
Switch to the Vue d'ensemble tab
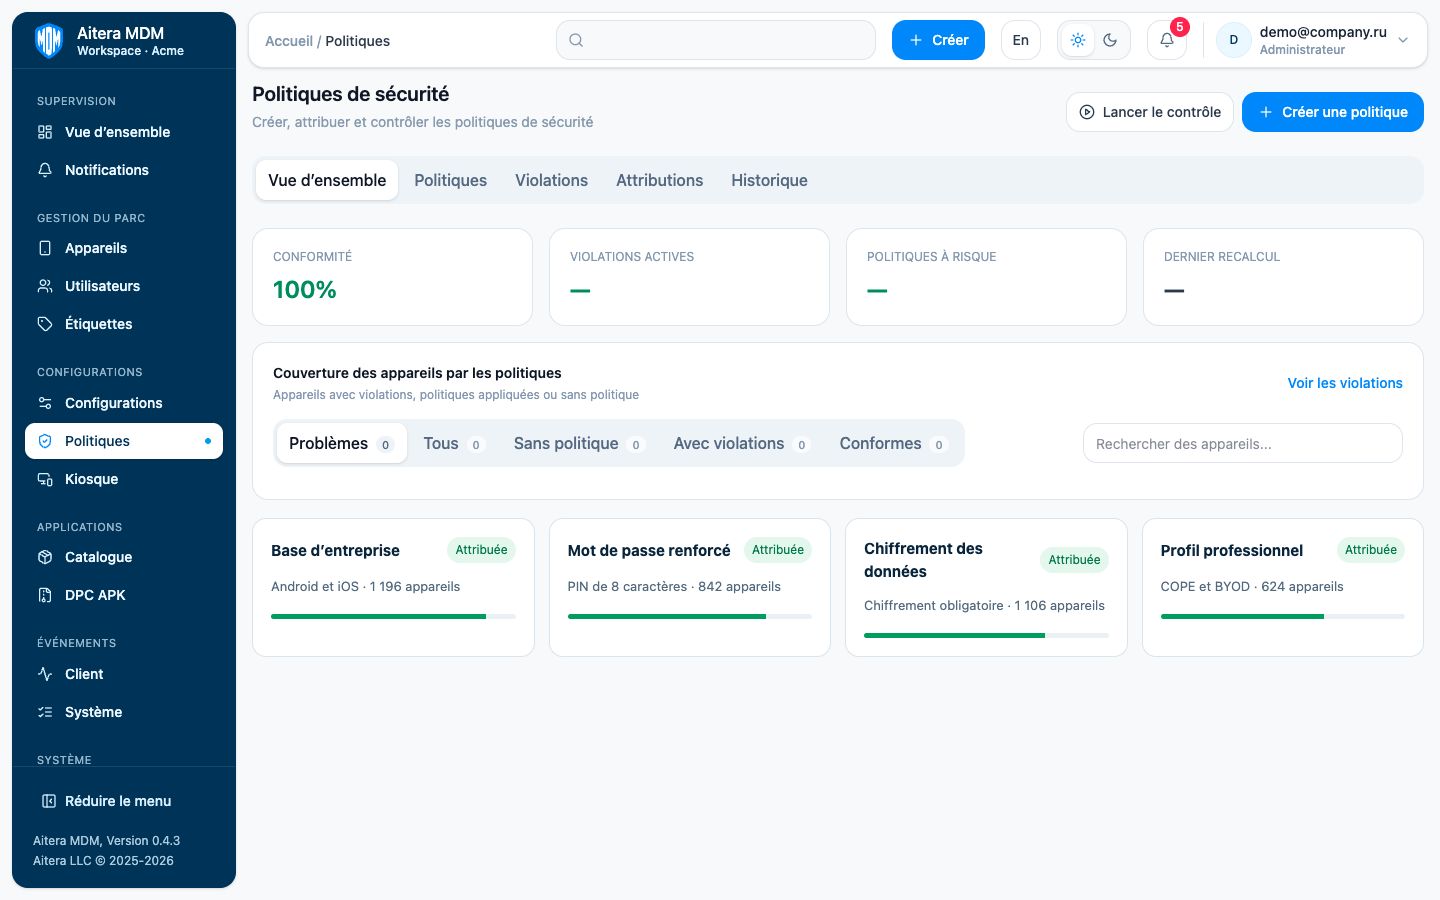point(327,180)
